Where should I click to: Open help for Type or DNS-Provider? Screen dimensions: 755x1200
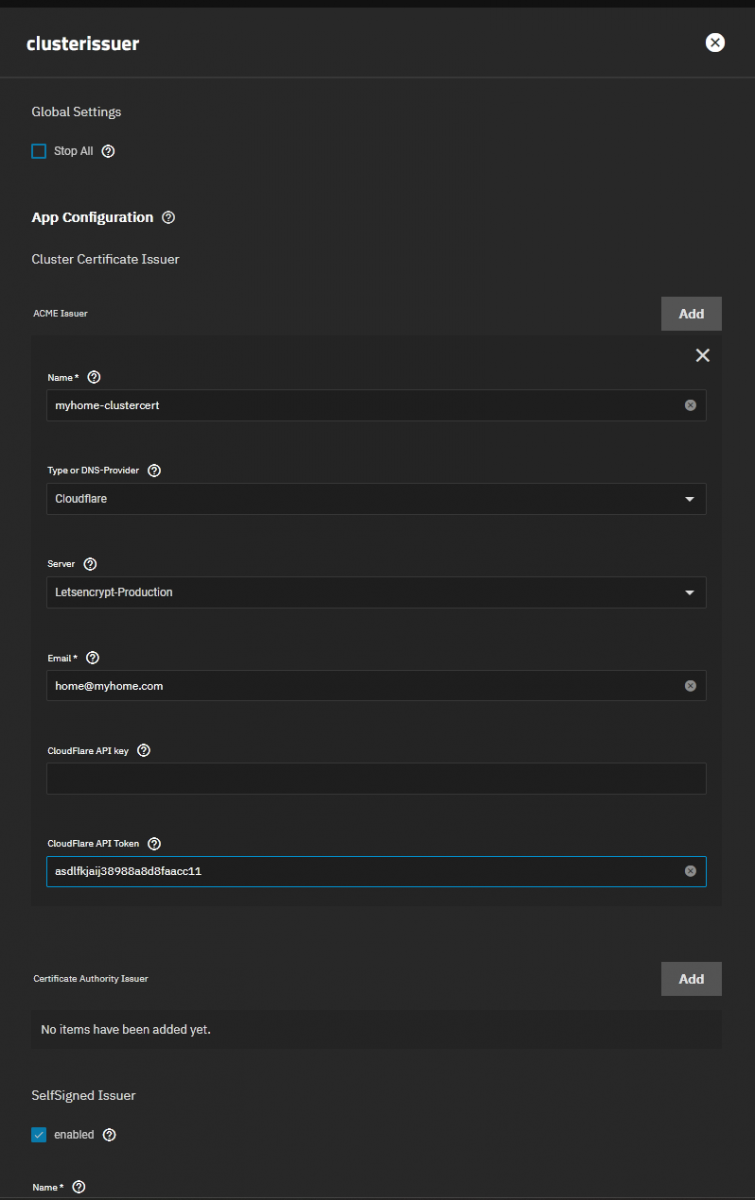154,470
